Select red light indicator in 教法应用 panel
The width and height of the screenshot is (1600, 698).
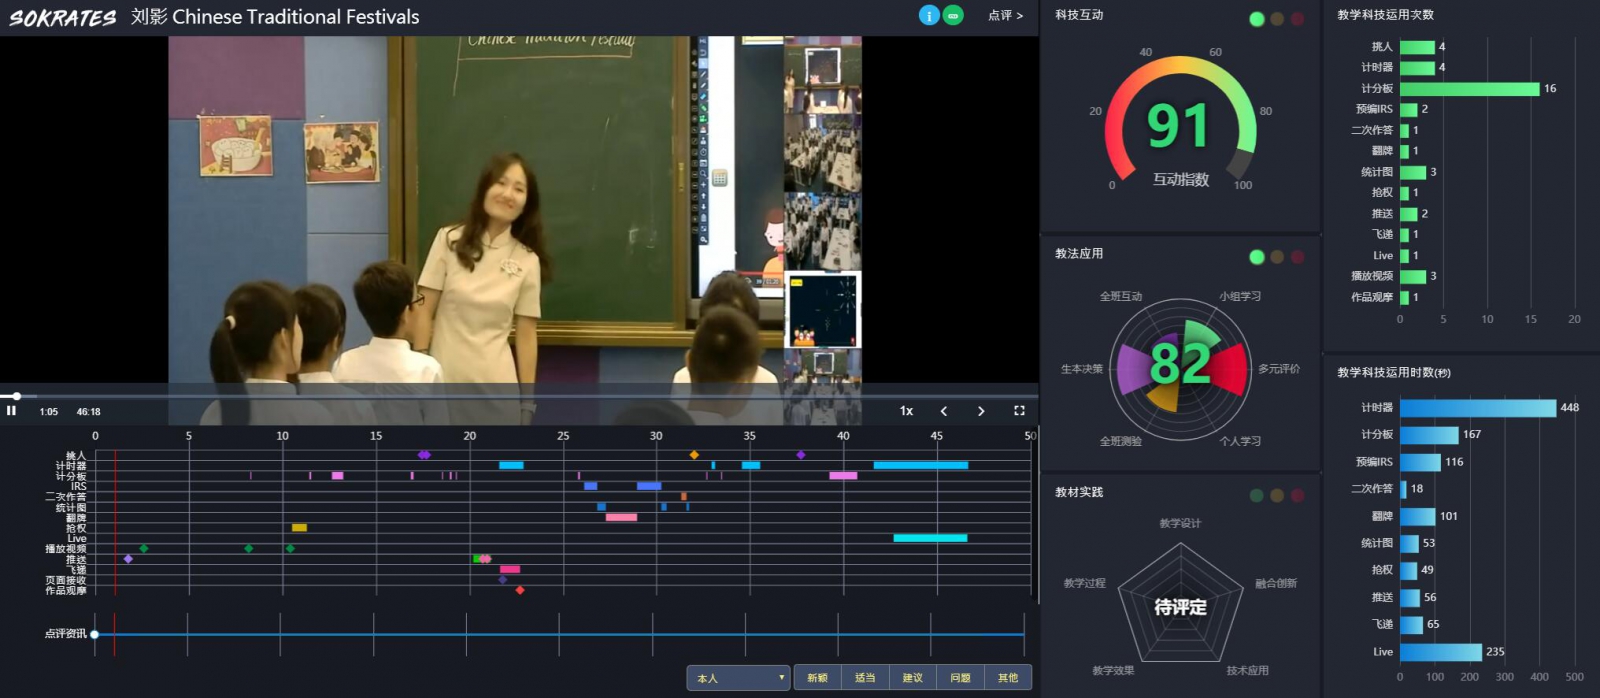[1297, 257]
